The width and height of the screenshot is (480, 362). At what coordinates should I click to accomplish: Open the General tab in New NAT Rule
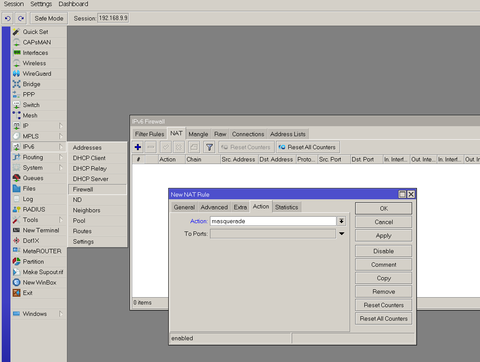[x=184, y=207]
